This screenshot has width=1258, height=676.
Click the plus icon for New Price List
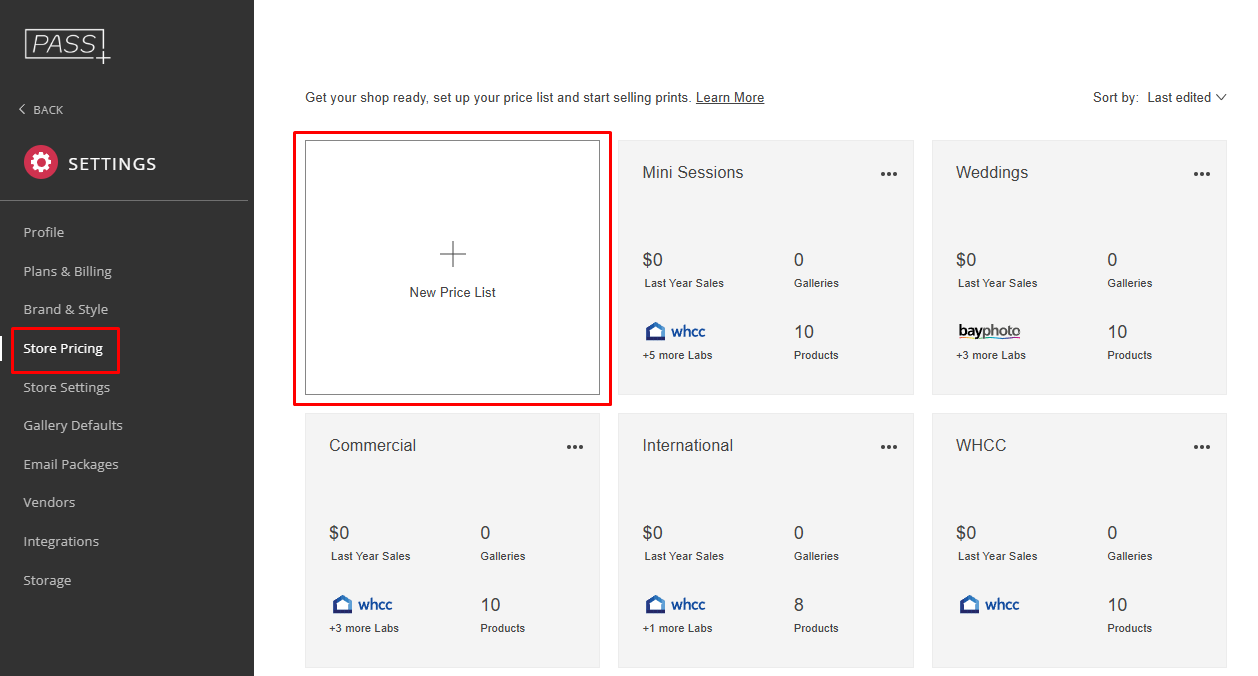(453, 254)
